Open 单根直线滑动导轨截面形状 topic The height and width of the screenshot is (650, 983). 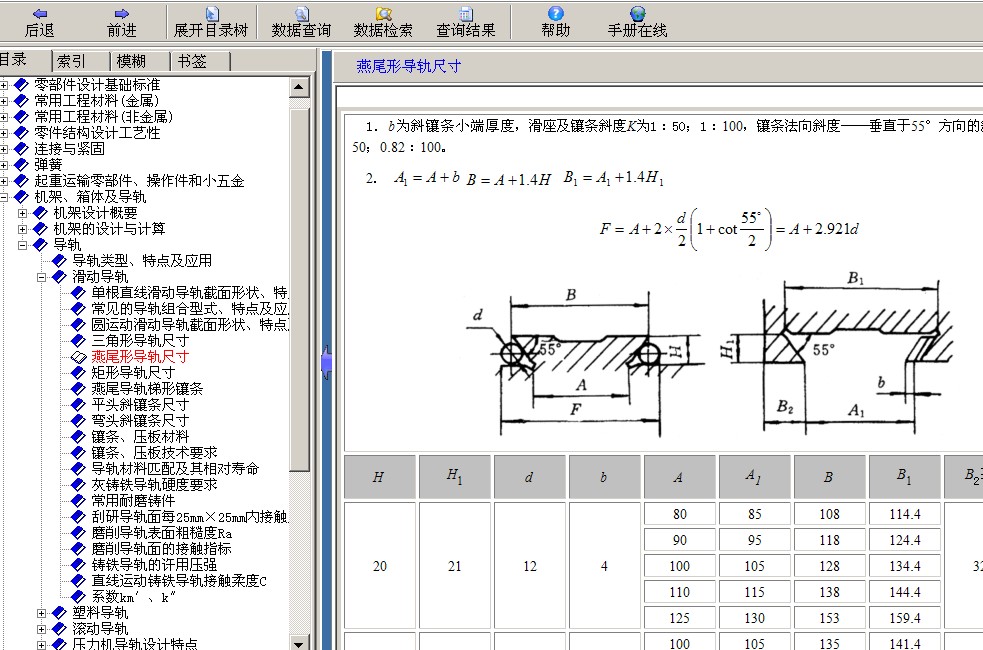(189, 293)
